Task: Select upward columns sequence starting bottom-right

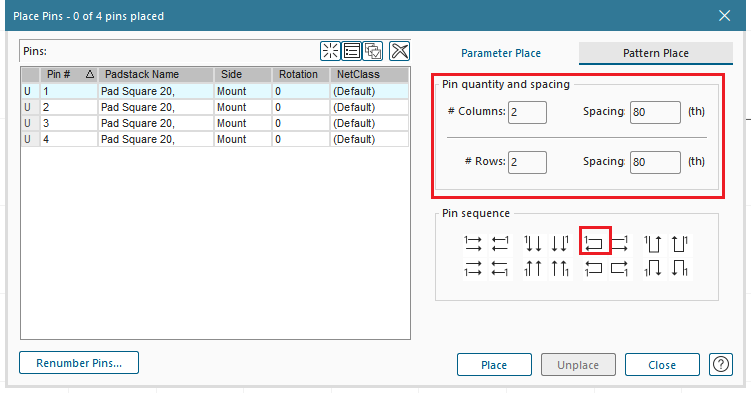Action: pos(560,269)
